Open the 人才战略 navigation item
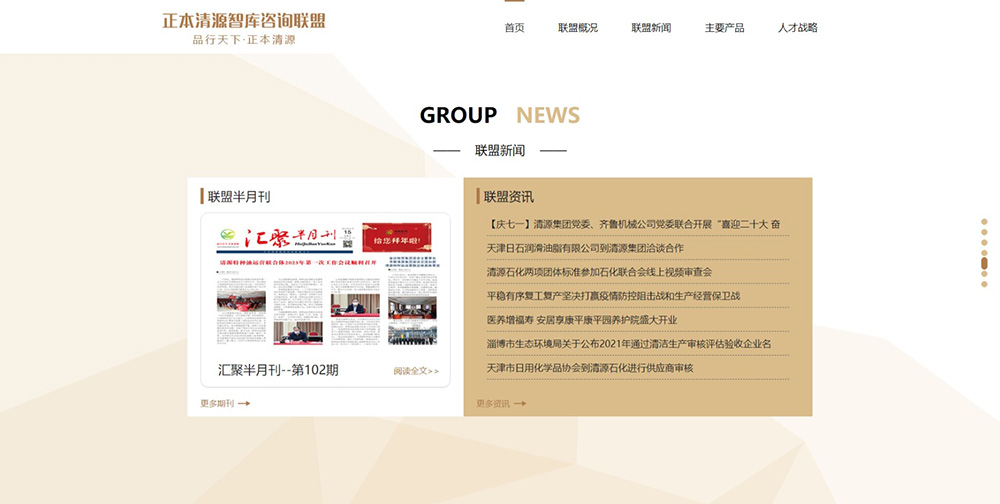This screenshot has height=504, width=1000. [x=797, y=28]
